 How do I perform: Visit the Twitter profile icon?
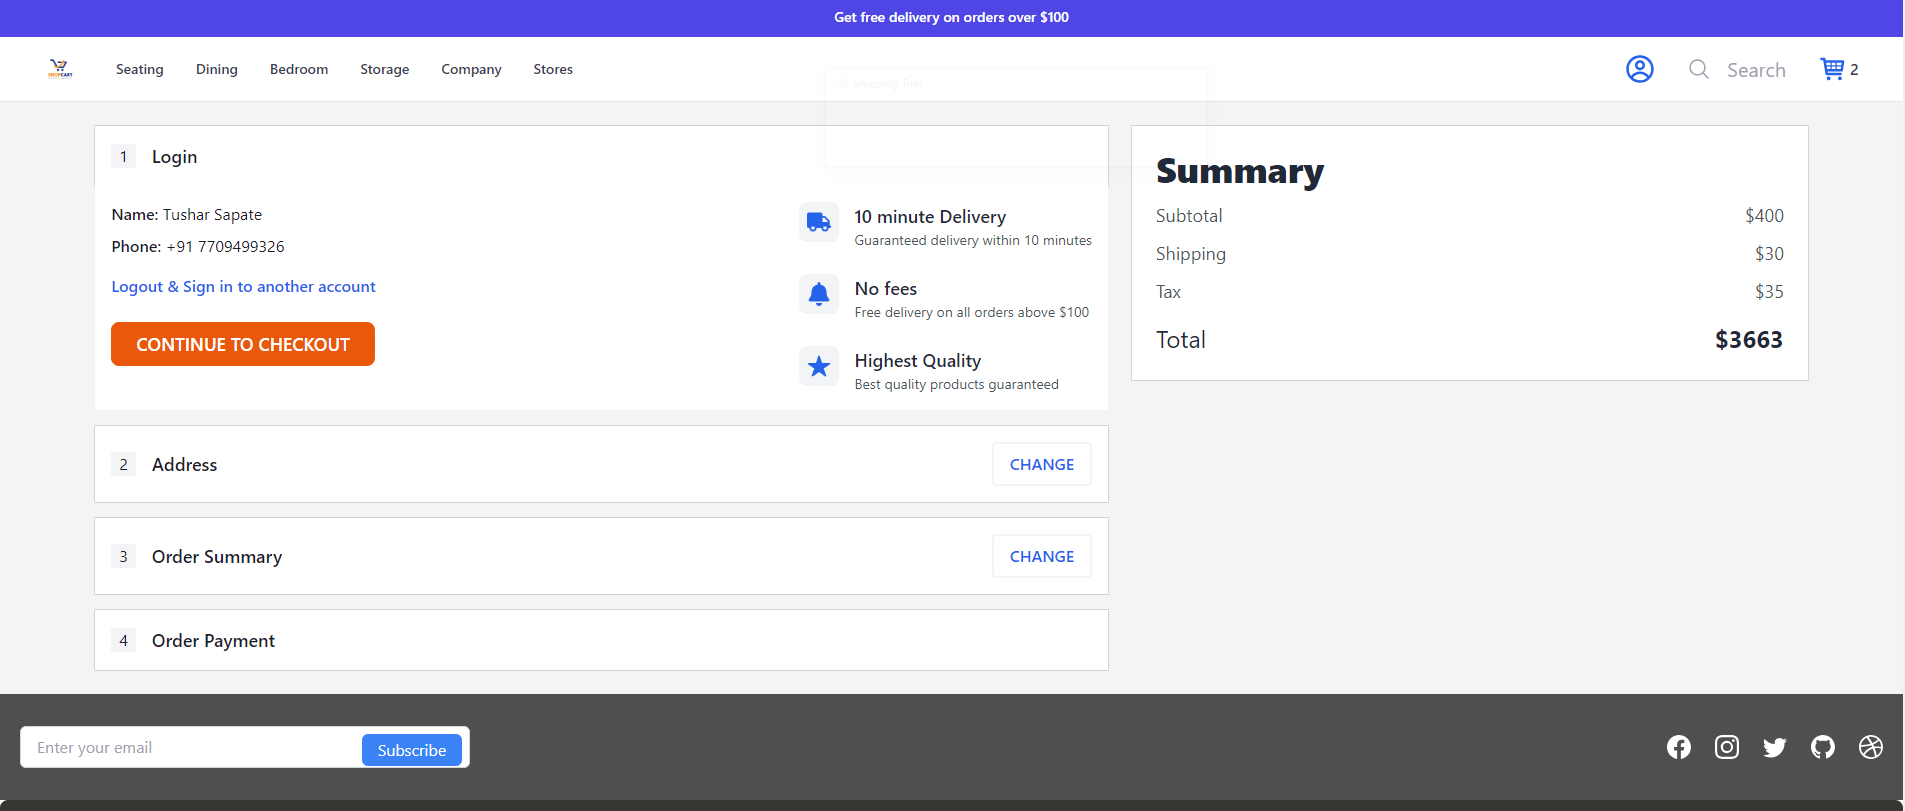pos(1775,747)
